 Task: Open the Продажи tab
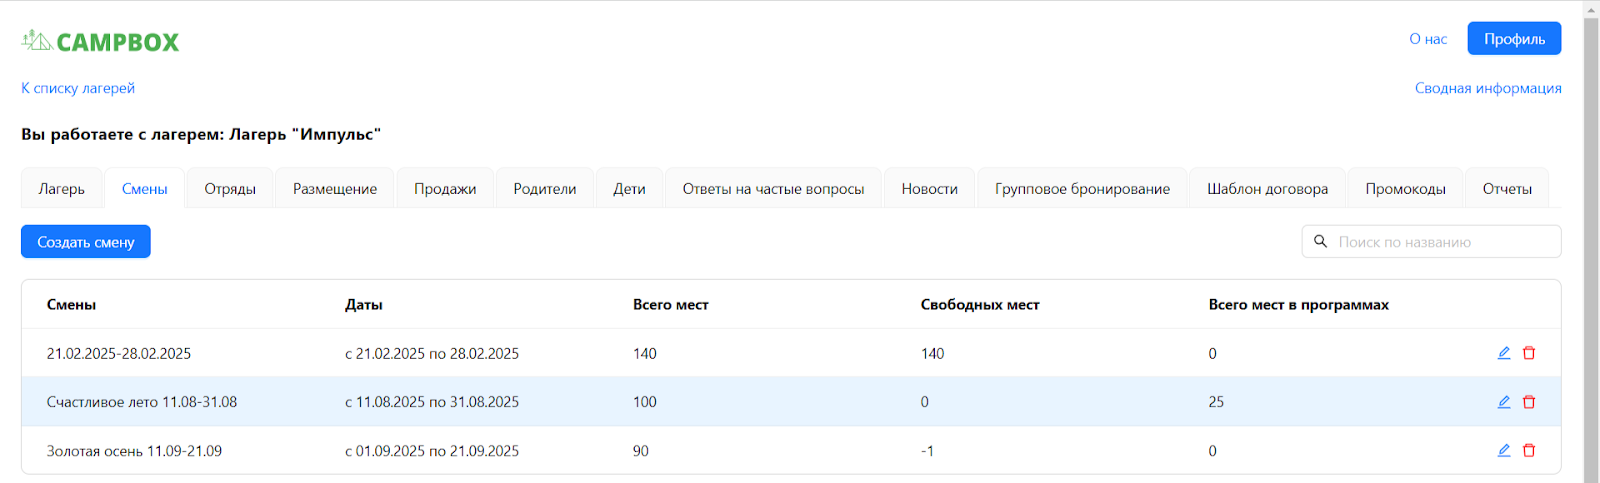tap(445, 189)
